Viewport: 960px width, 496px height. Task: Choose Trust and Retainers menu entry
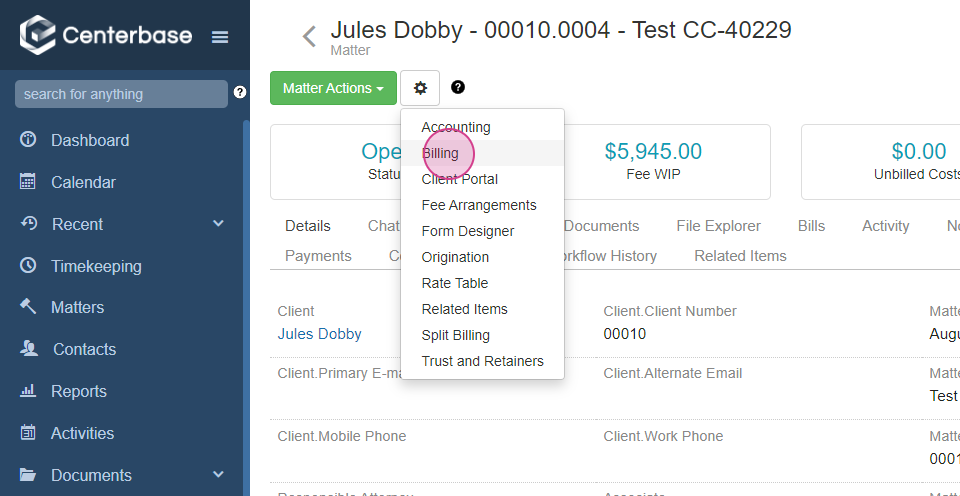pyautogui.click(x=482, y=361)
